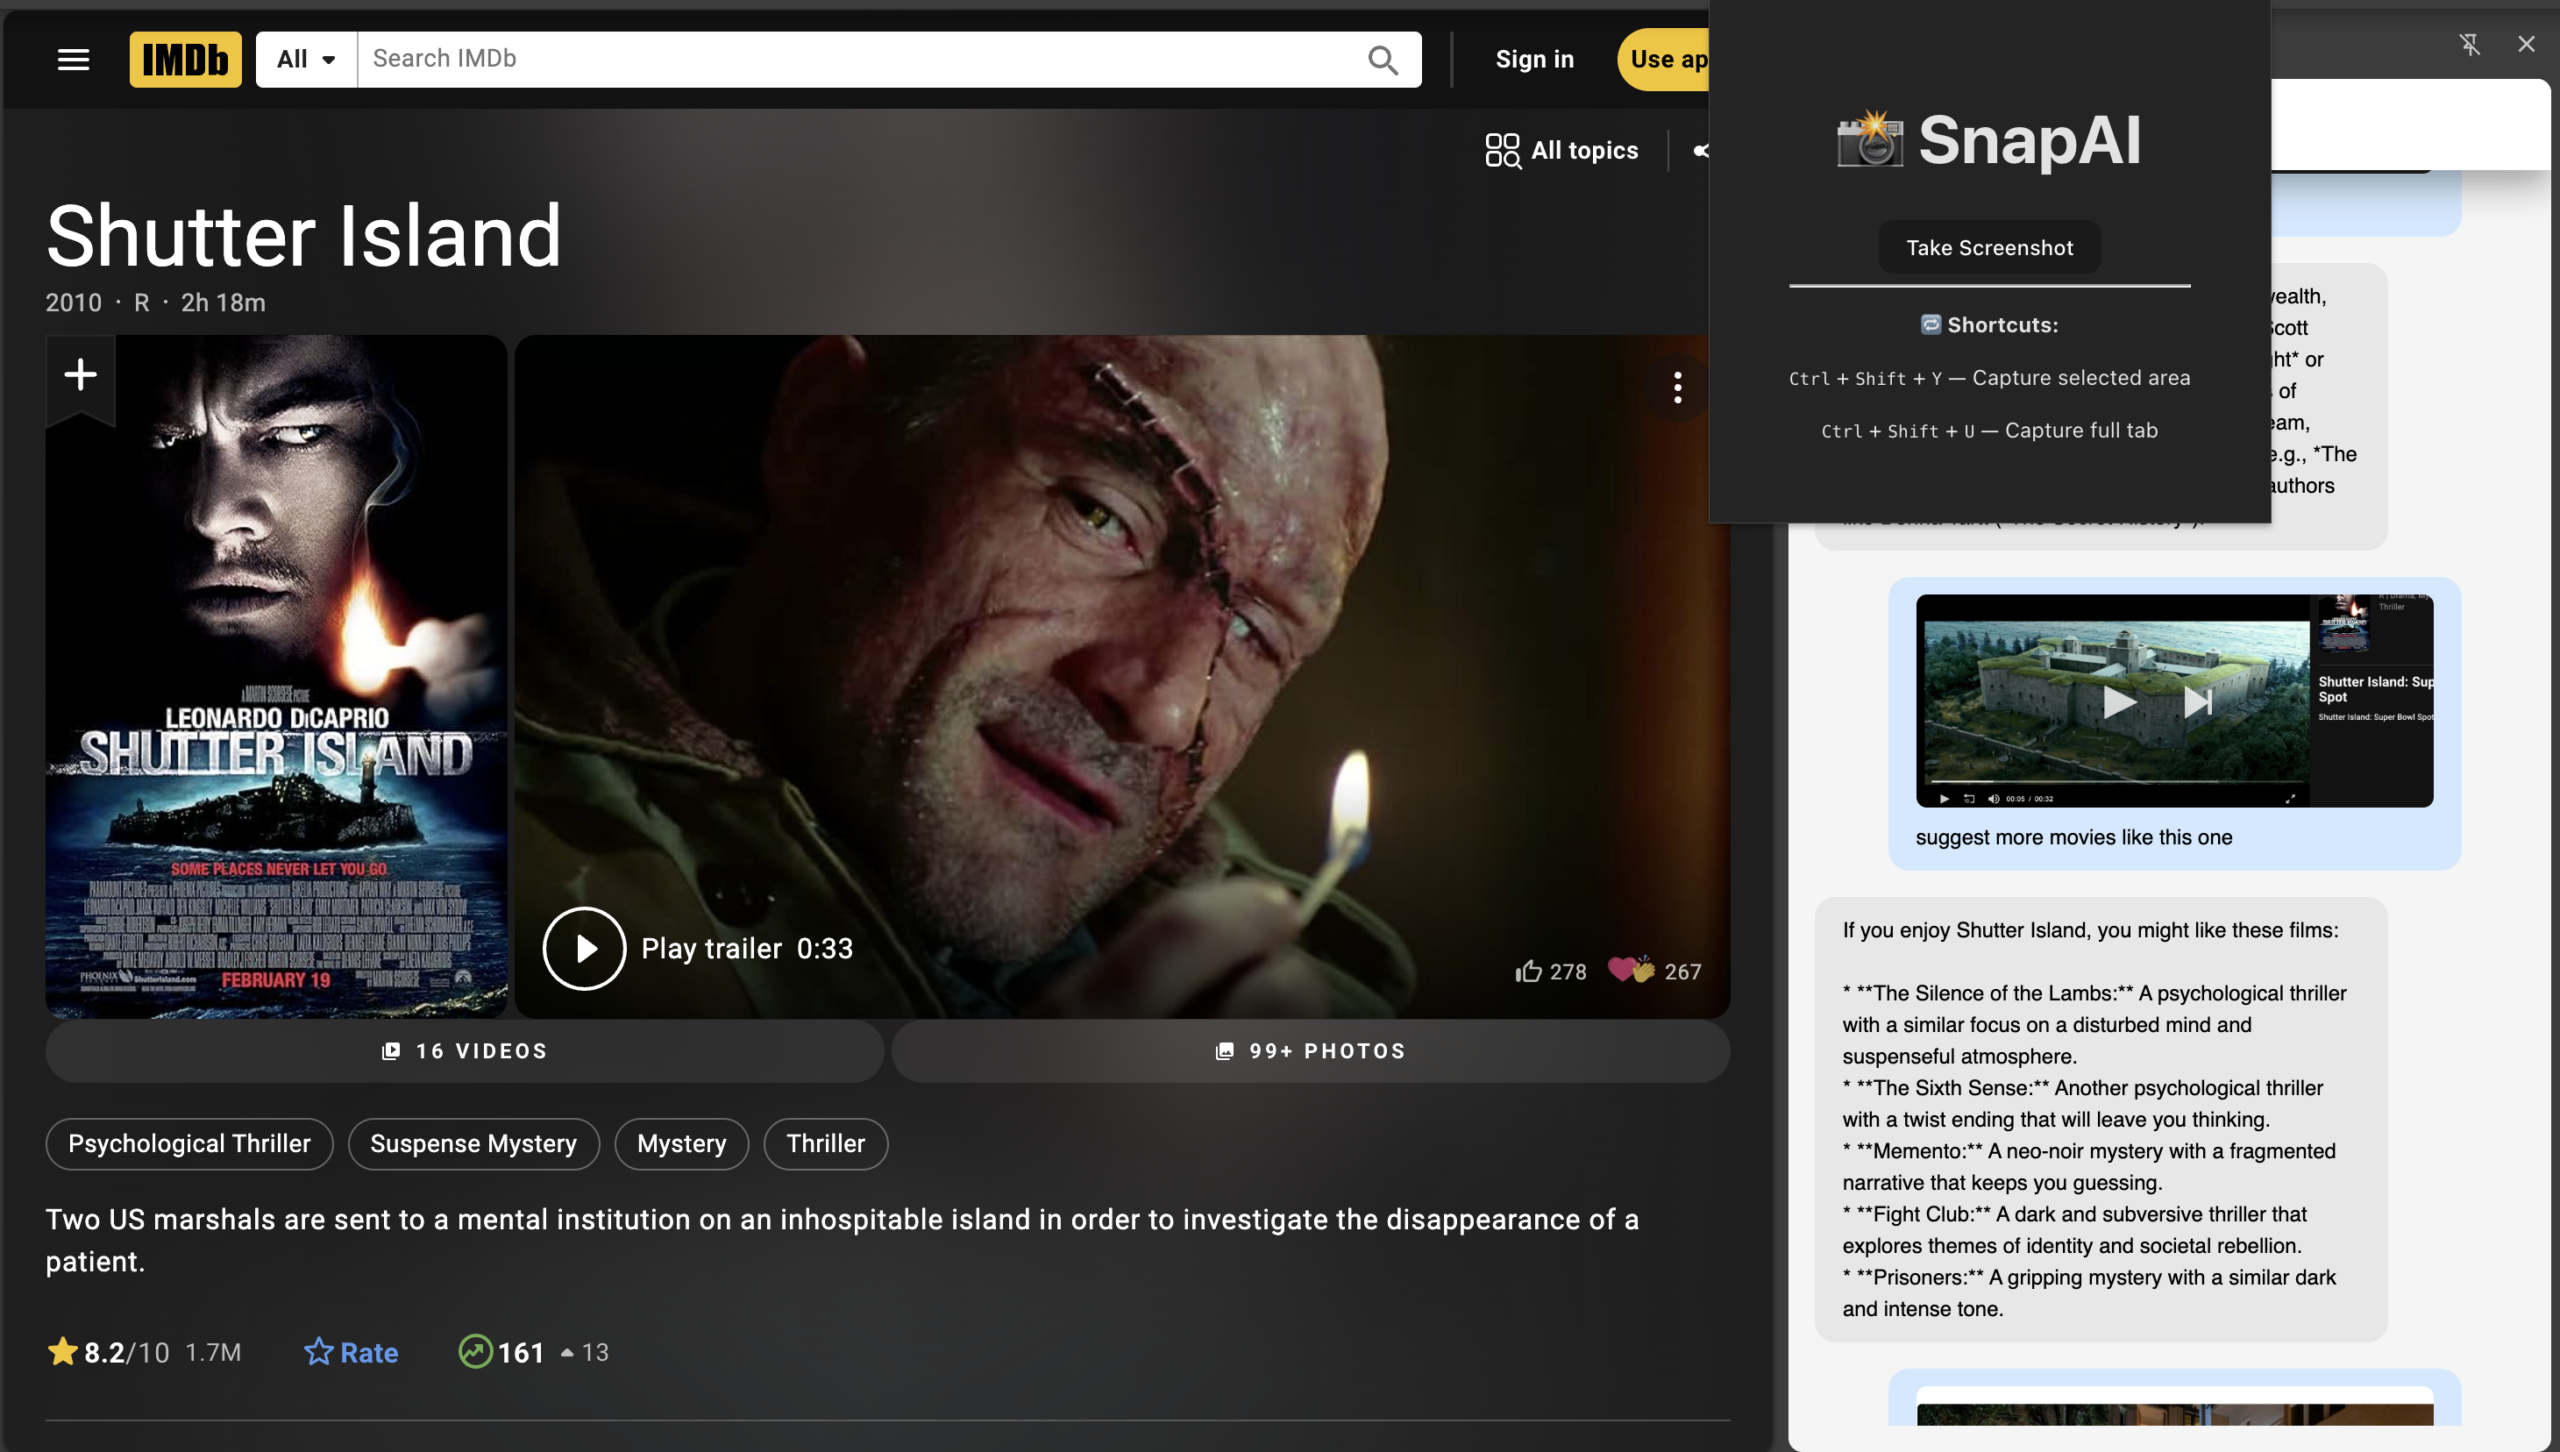The image size is (2560, 1452).
Task: Click the message 'suggest more movies like this one'
Action: pos(2073,838)
